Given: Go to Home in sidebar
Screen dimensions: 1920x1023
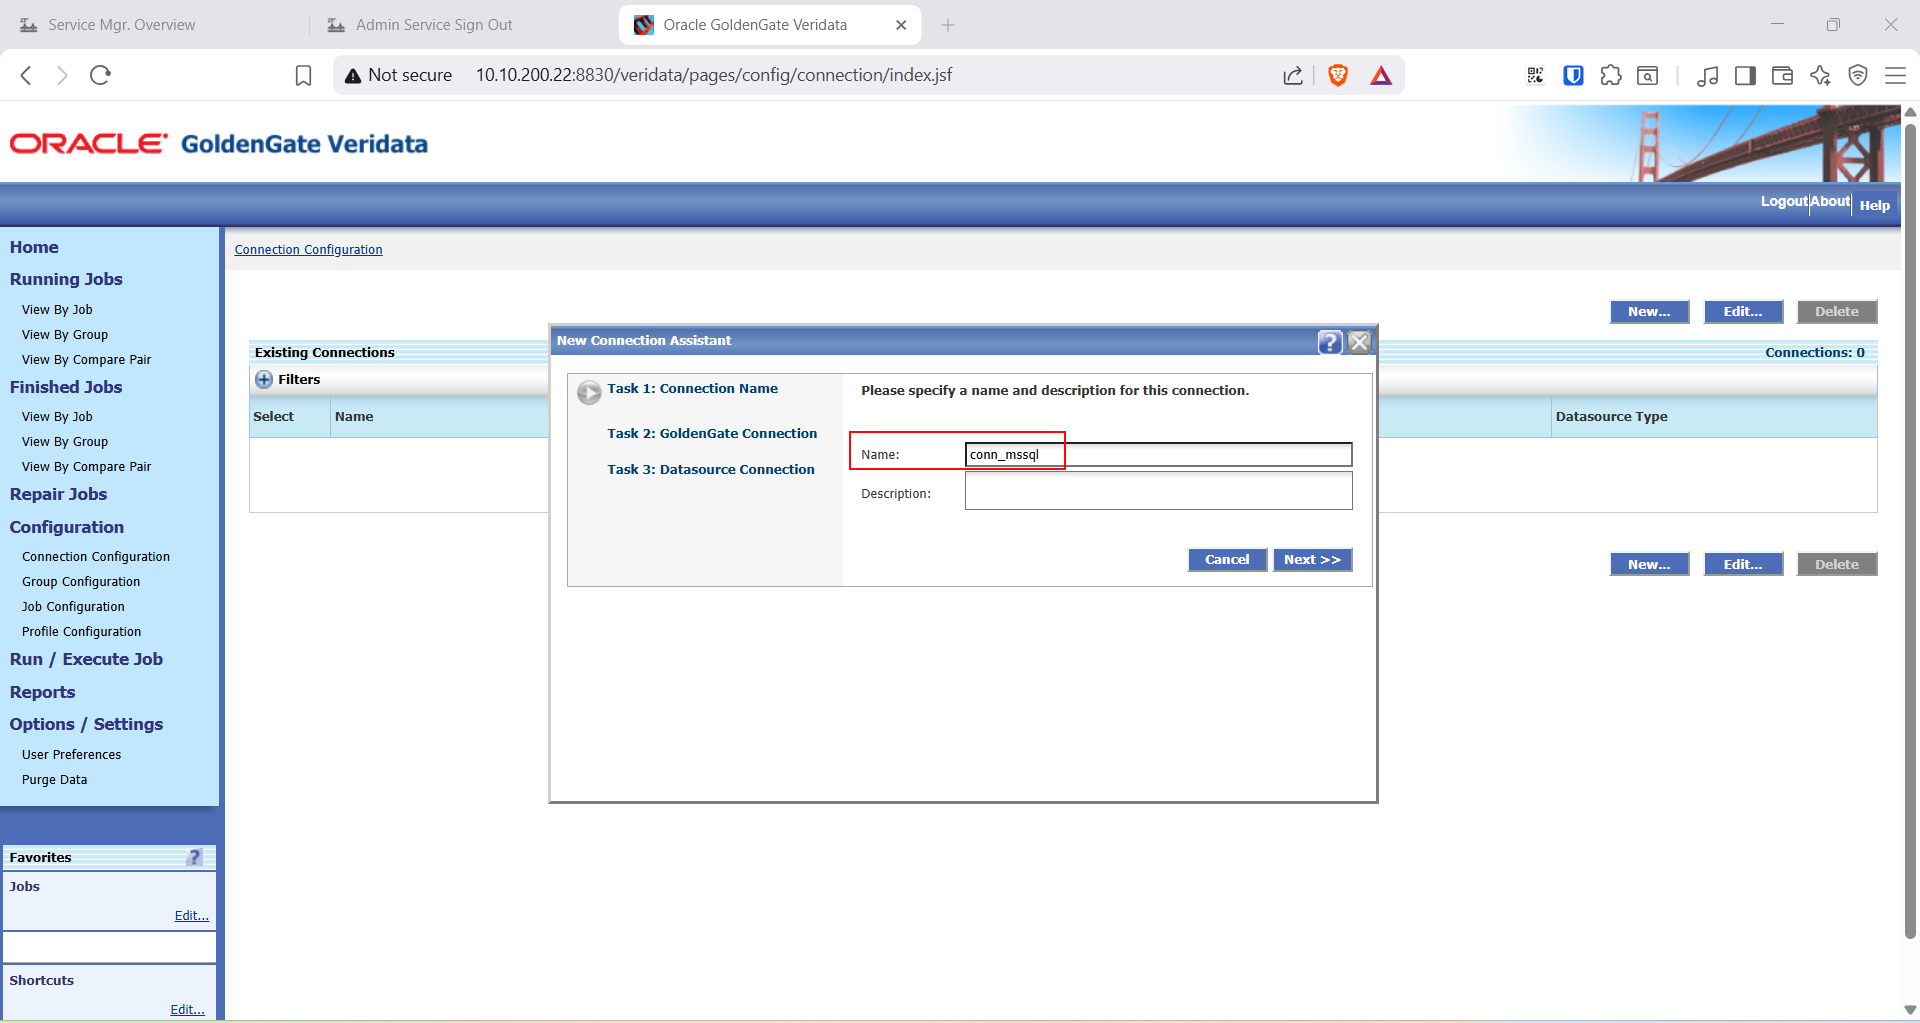Looking at the screenshot, I should 34,247.
